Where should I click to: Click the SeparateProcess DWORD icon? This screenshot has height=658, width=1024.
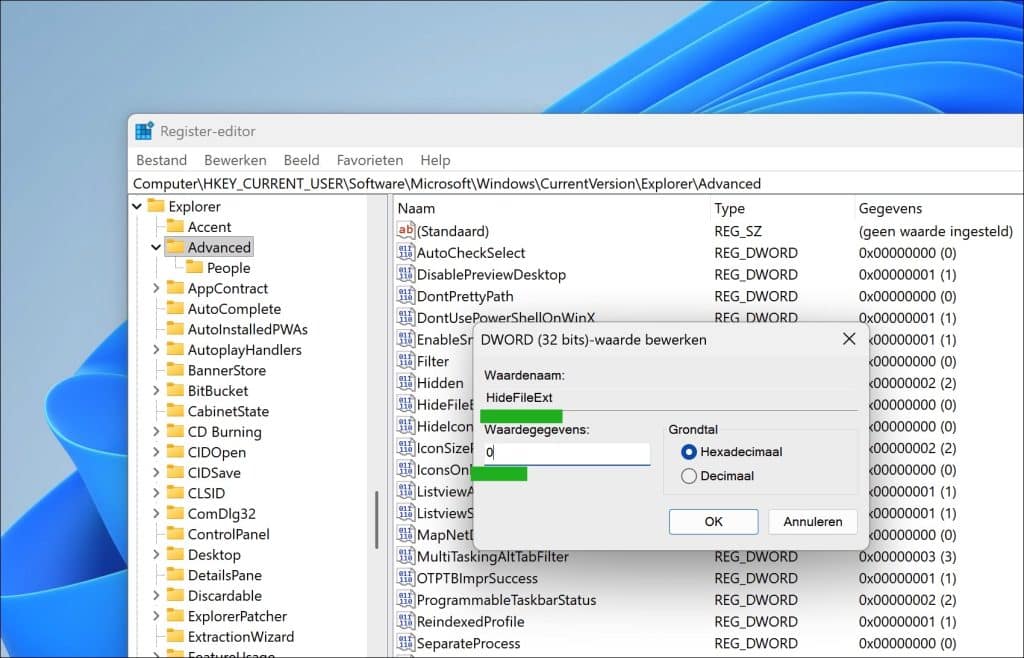[406, 642]
